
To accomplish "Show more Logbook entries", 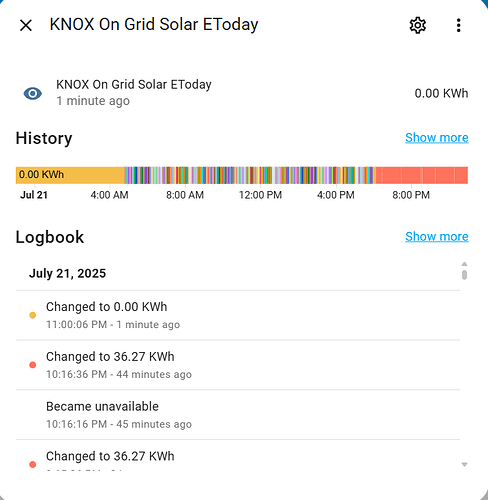I will [437, 237].
